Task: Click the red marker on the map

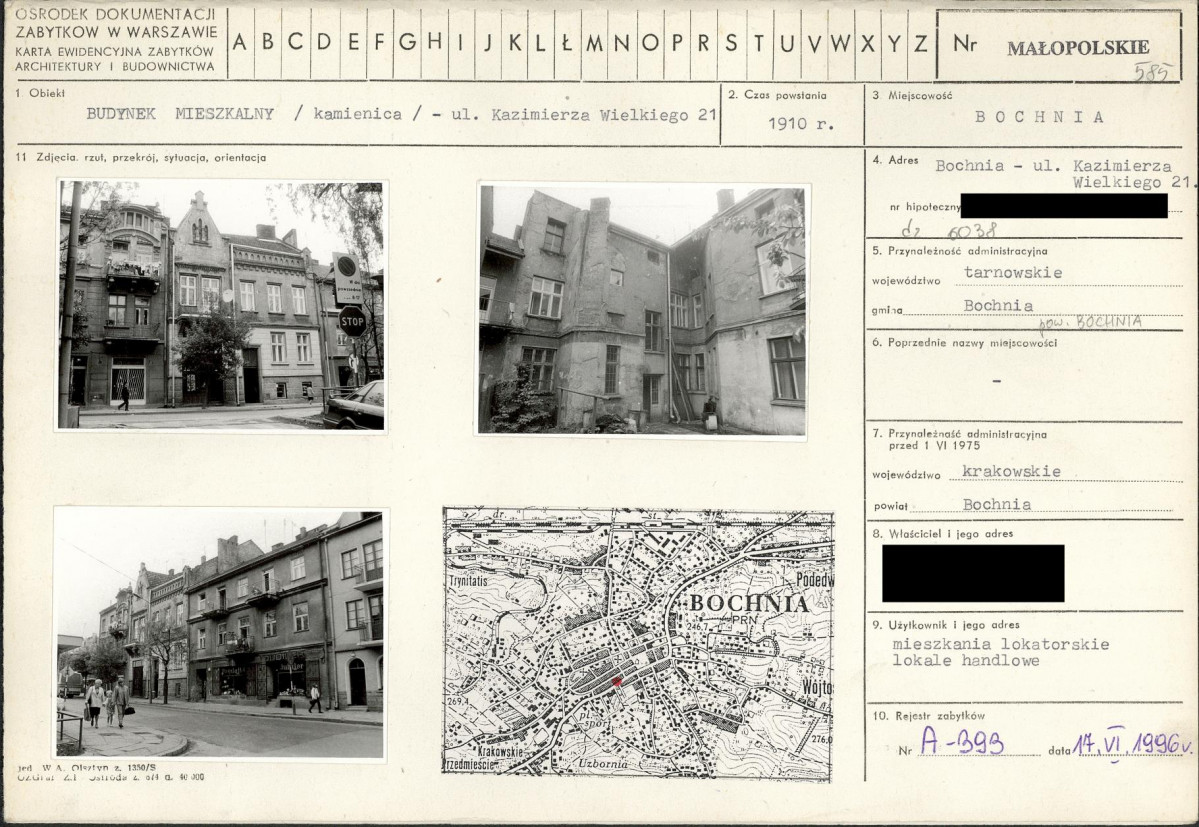Action: tap(617, 681)
